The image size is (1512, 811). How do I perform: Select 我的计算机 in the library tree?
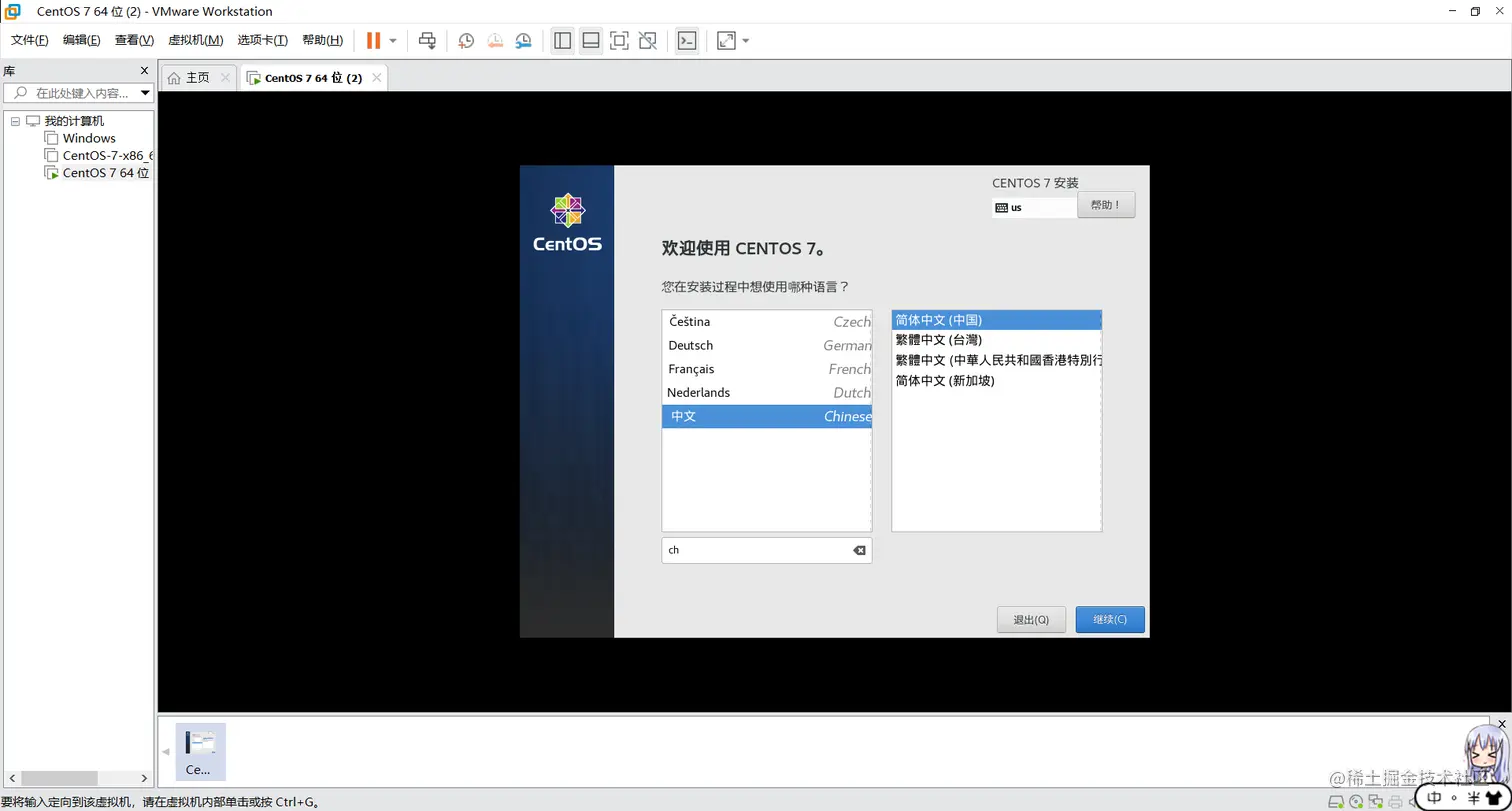[x=74, y=121]
